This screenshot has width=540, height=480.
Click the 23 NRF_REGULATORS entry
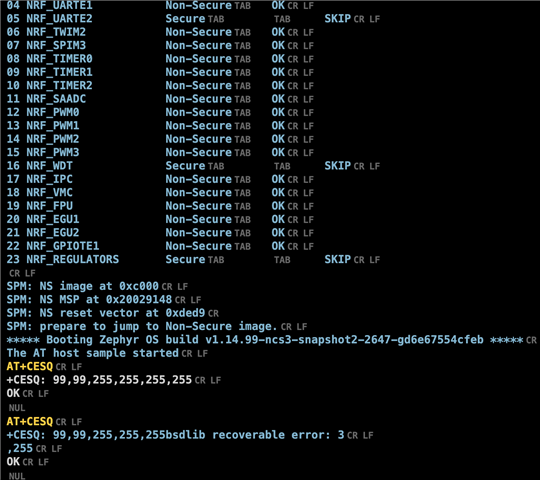click(63, 259)
